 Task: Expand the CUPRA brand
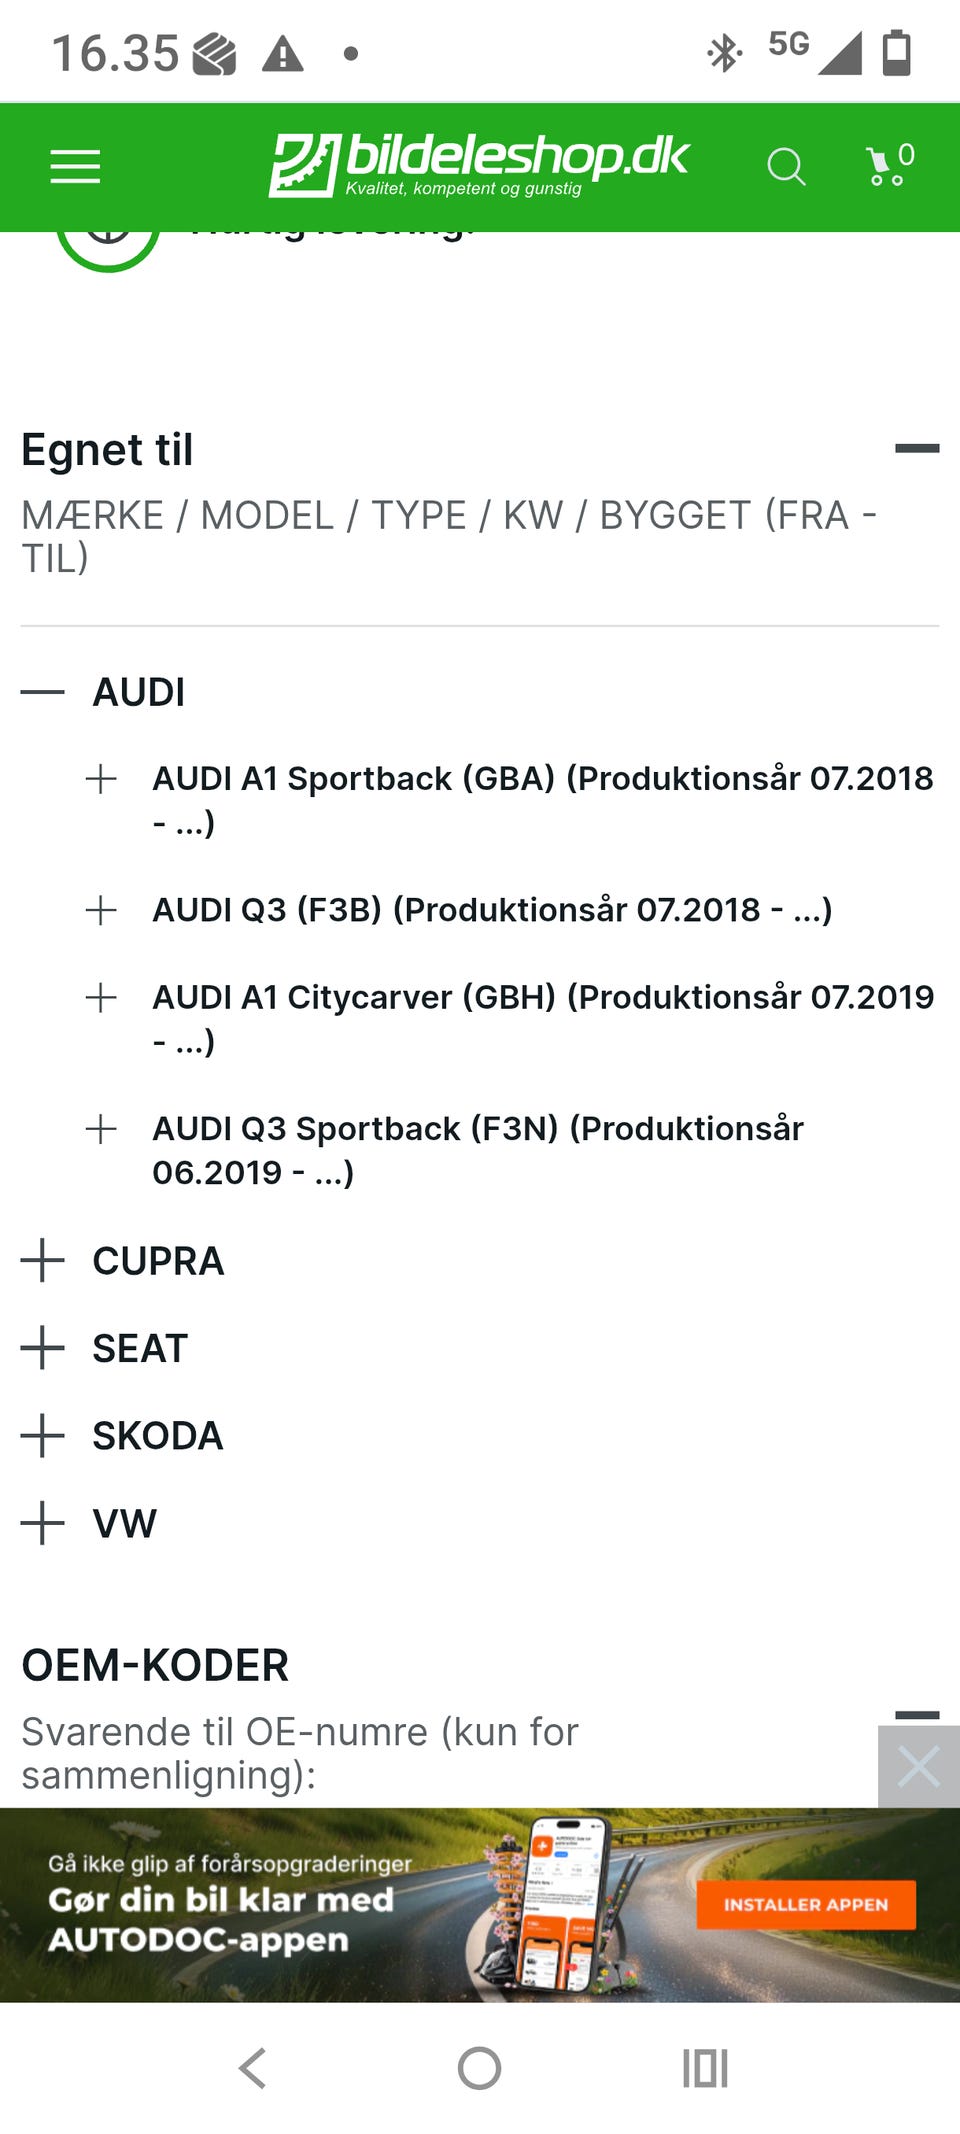tap(43, 1261)
